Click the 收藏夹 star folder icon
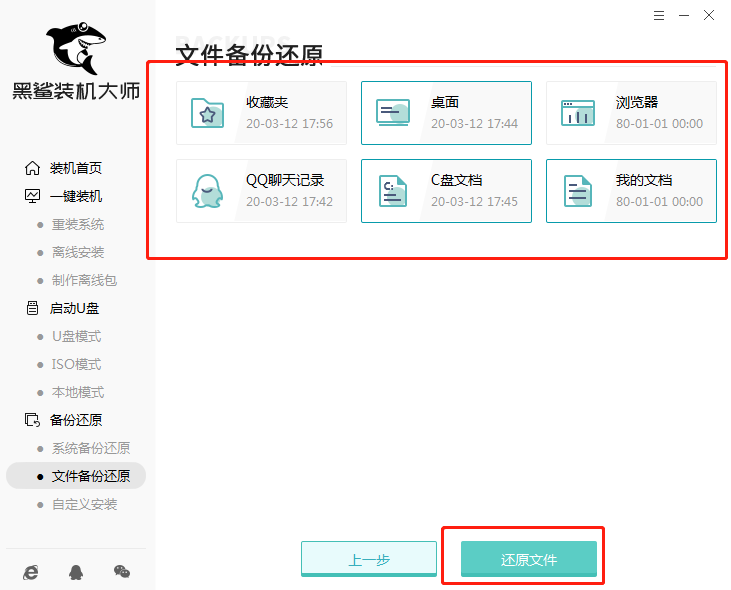 [x=207, y=113]
